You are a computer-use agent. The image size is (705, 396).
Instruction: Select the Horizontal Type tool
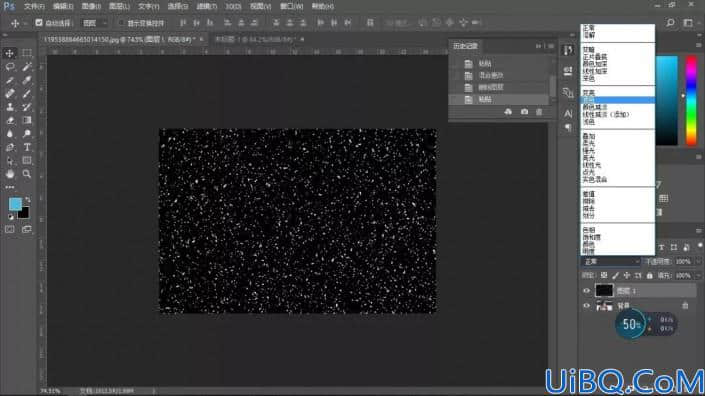(x=27, y=147)
